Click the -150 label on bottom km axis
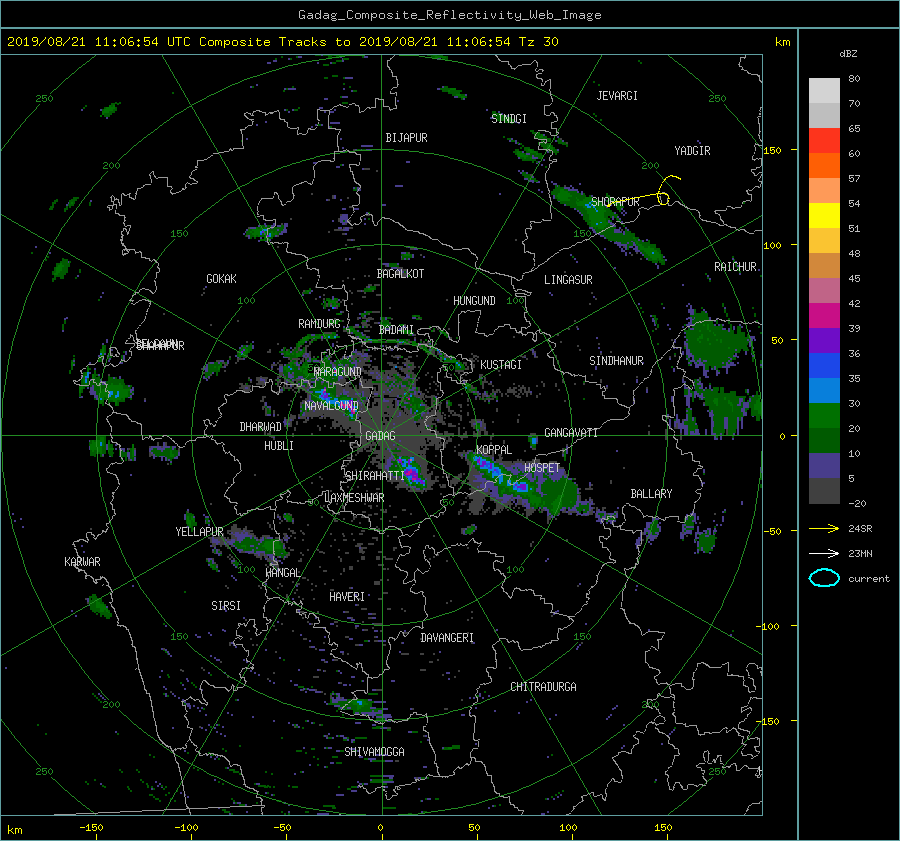900x841 pixels. [91, 828]
